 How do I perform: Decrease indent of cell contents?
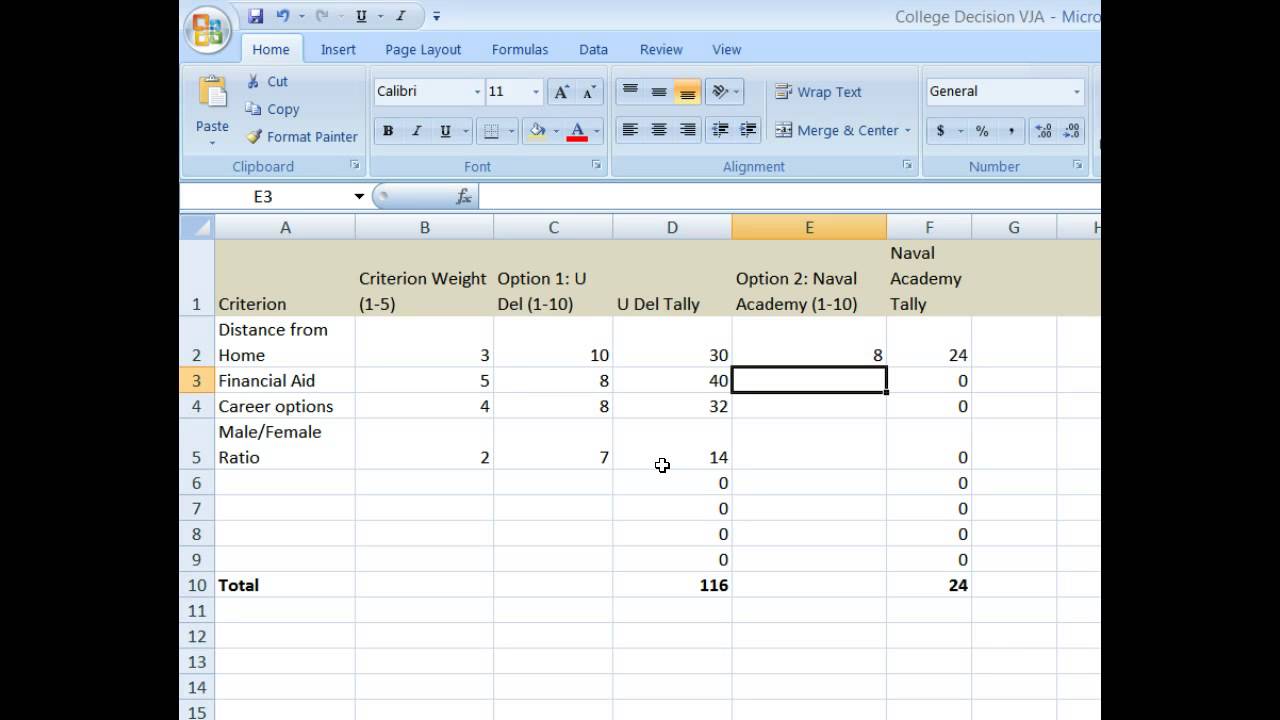click(719, 130)
